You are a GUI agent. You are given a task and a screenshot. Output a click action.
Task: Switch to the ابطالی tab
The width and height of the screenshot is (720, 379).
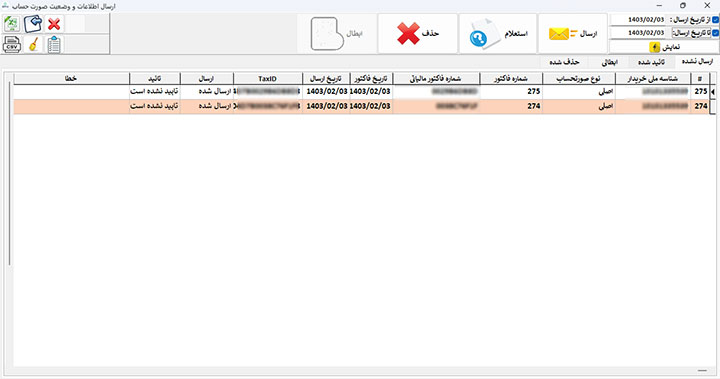click(x=609, y=62)
